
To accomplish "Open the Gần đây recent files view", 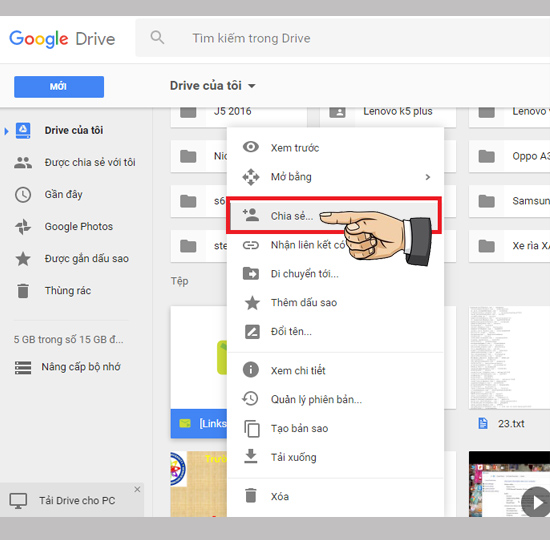I will [x=63, y=194].
